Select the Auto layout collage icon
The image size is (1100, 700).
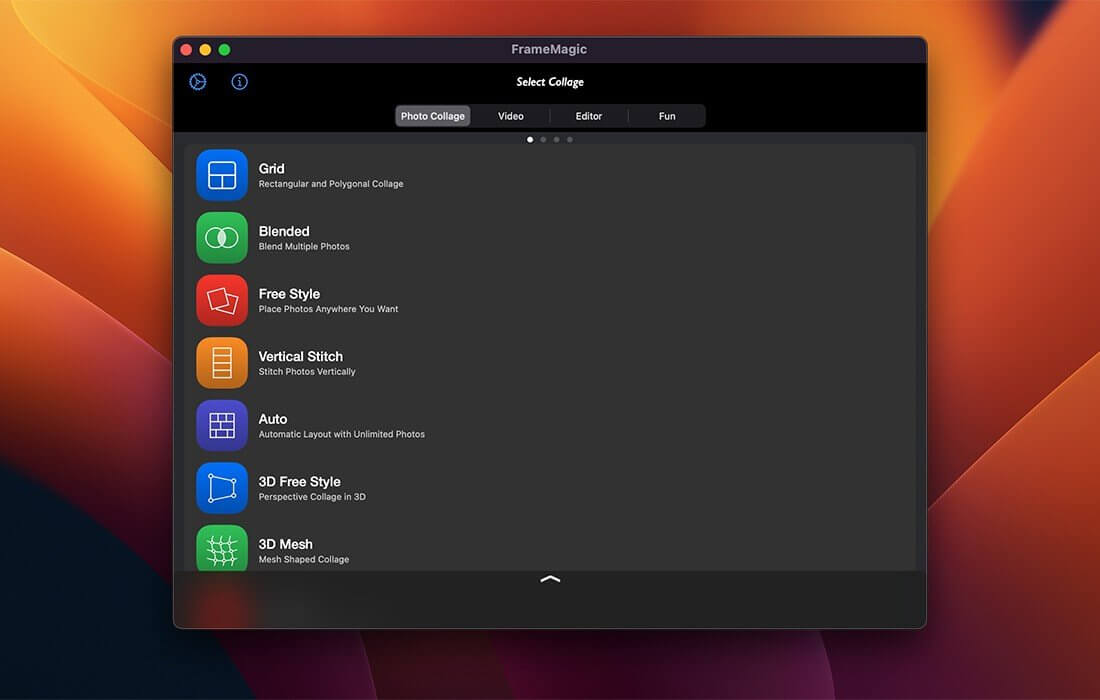pyautogui.click(x=222, y=425)
